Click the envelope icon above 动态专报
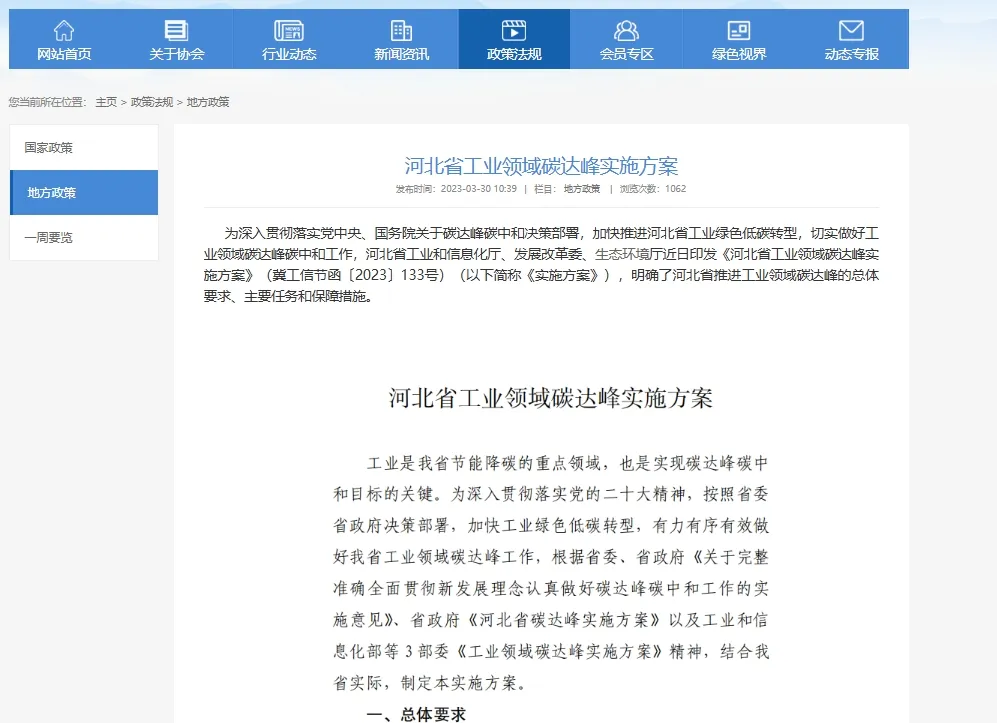This screenshot has height=723, width=997. [851, 31]
